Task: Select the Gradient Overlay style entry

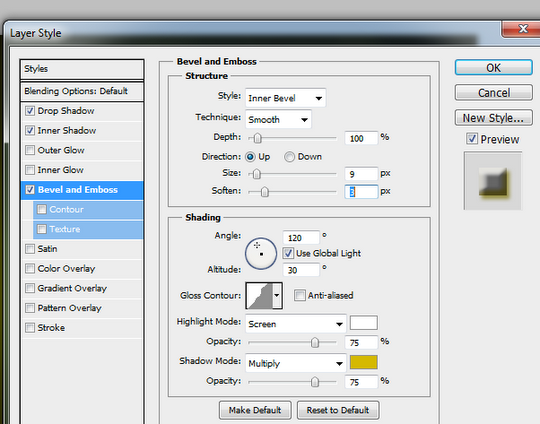Action: tap(82, 288)
